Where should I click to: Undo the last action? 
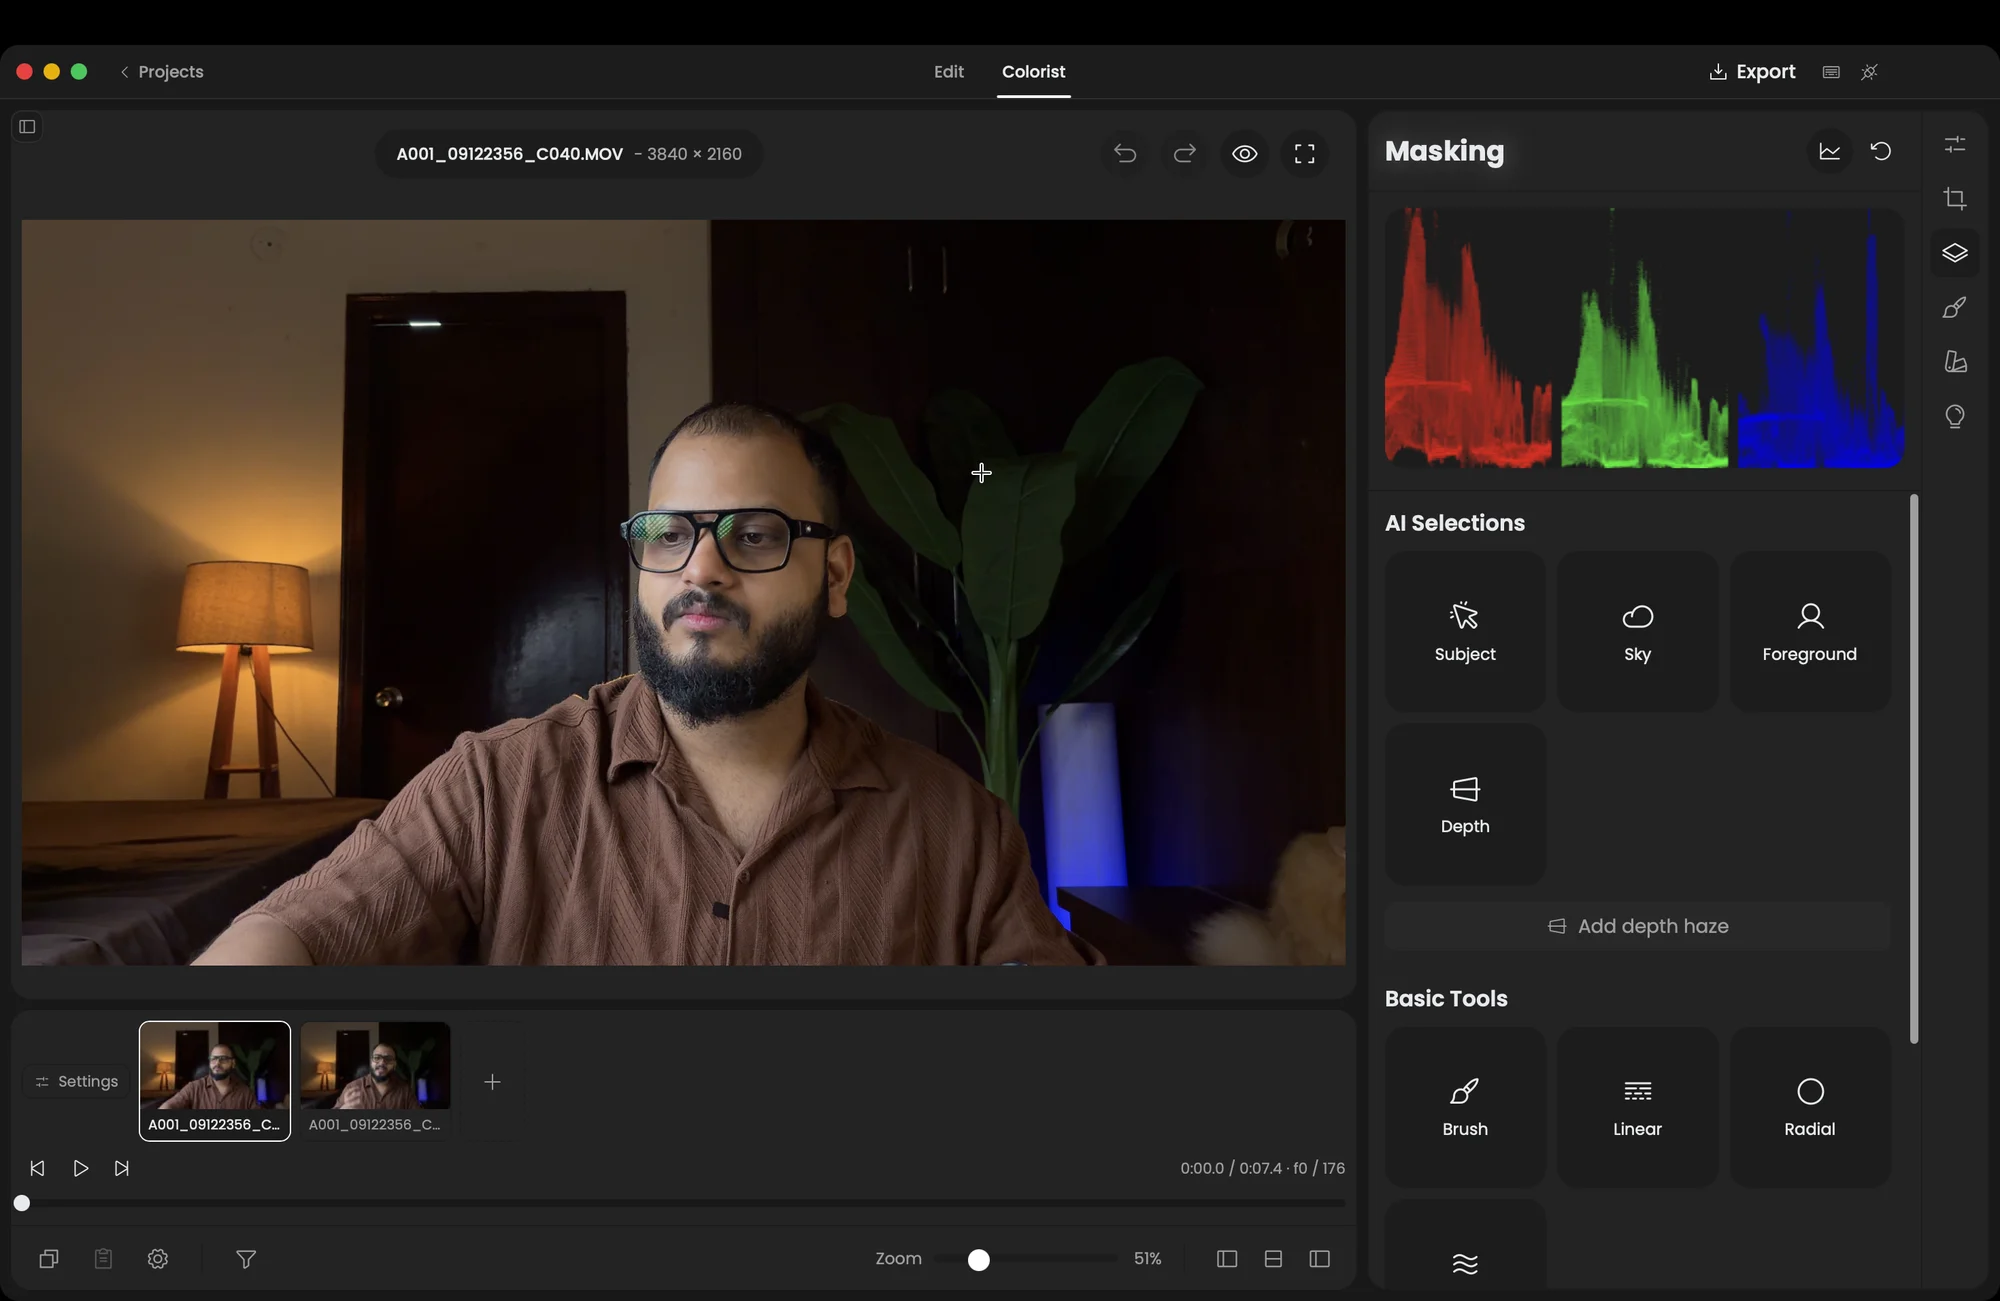coord(1125,154)
